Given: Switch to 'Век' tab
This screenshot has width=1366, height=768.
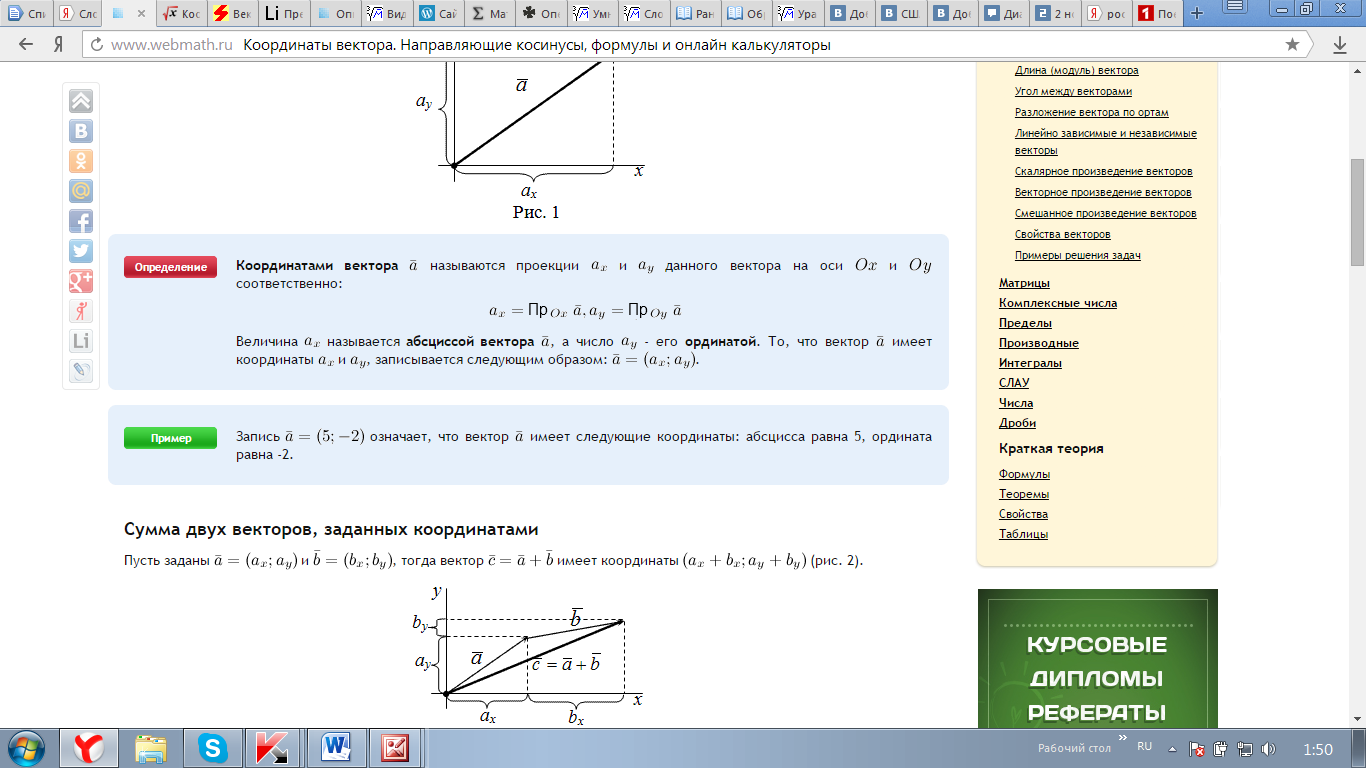Looking at the screenshot, I should 233,14.
